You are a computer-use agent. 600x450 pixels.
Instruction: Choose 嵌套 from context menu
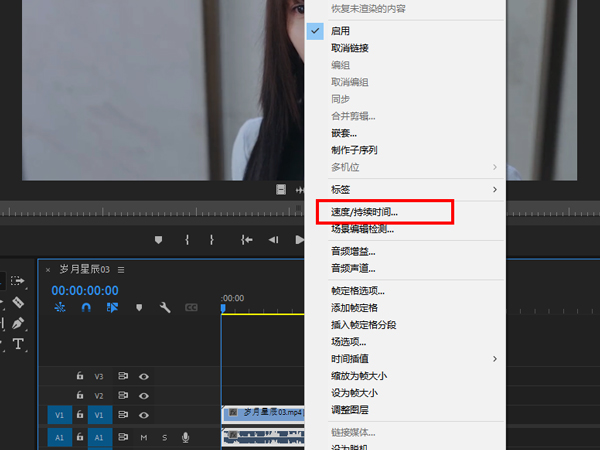pyautogui.click(x=344, y=133)
